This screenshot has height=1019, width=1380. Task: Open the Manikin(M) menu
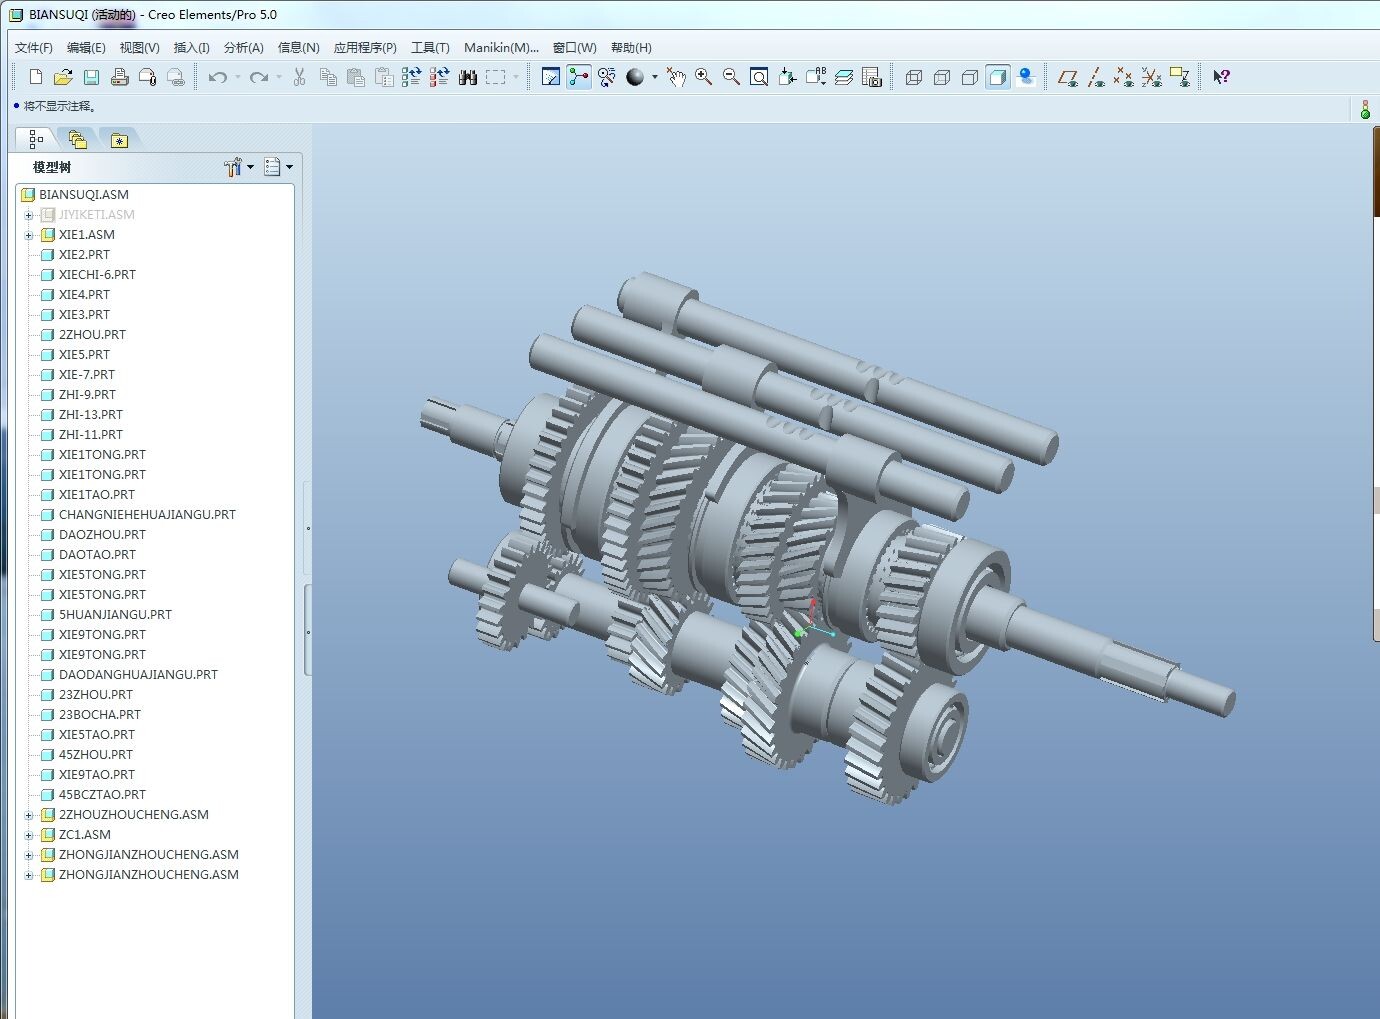click(x=501, y=47)
